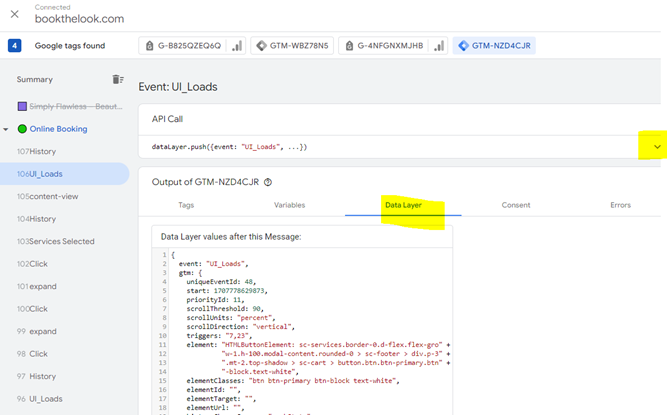Select the GTM-WBZ78N5 container chip

pyautogui.click(x=292, y=45)
